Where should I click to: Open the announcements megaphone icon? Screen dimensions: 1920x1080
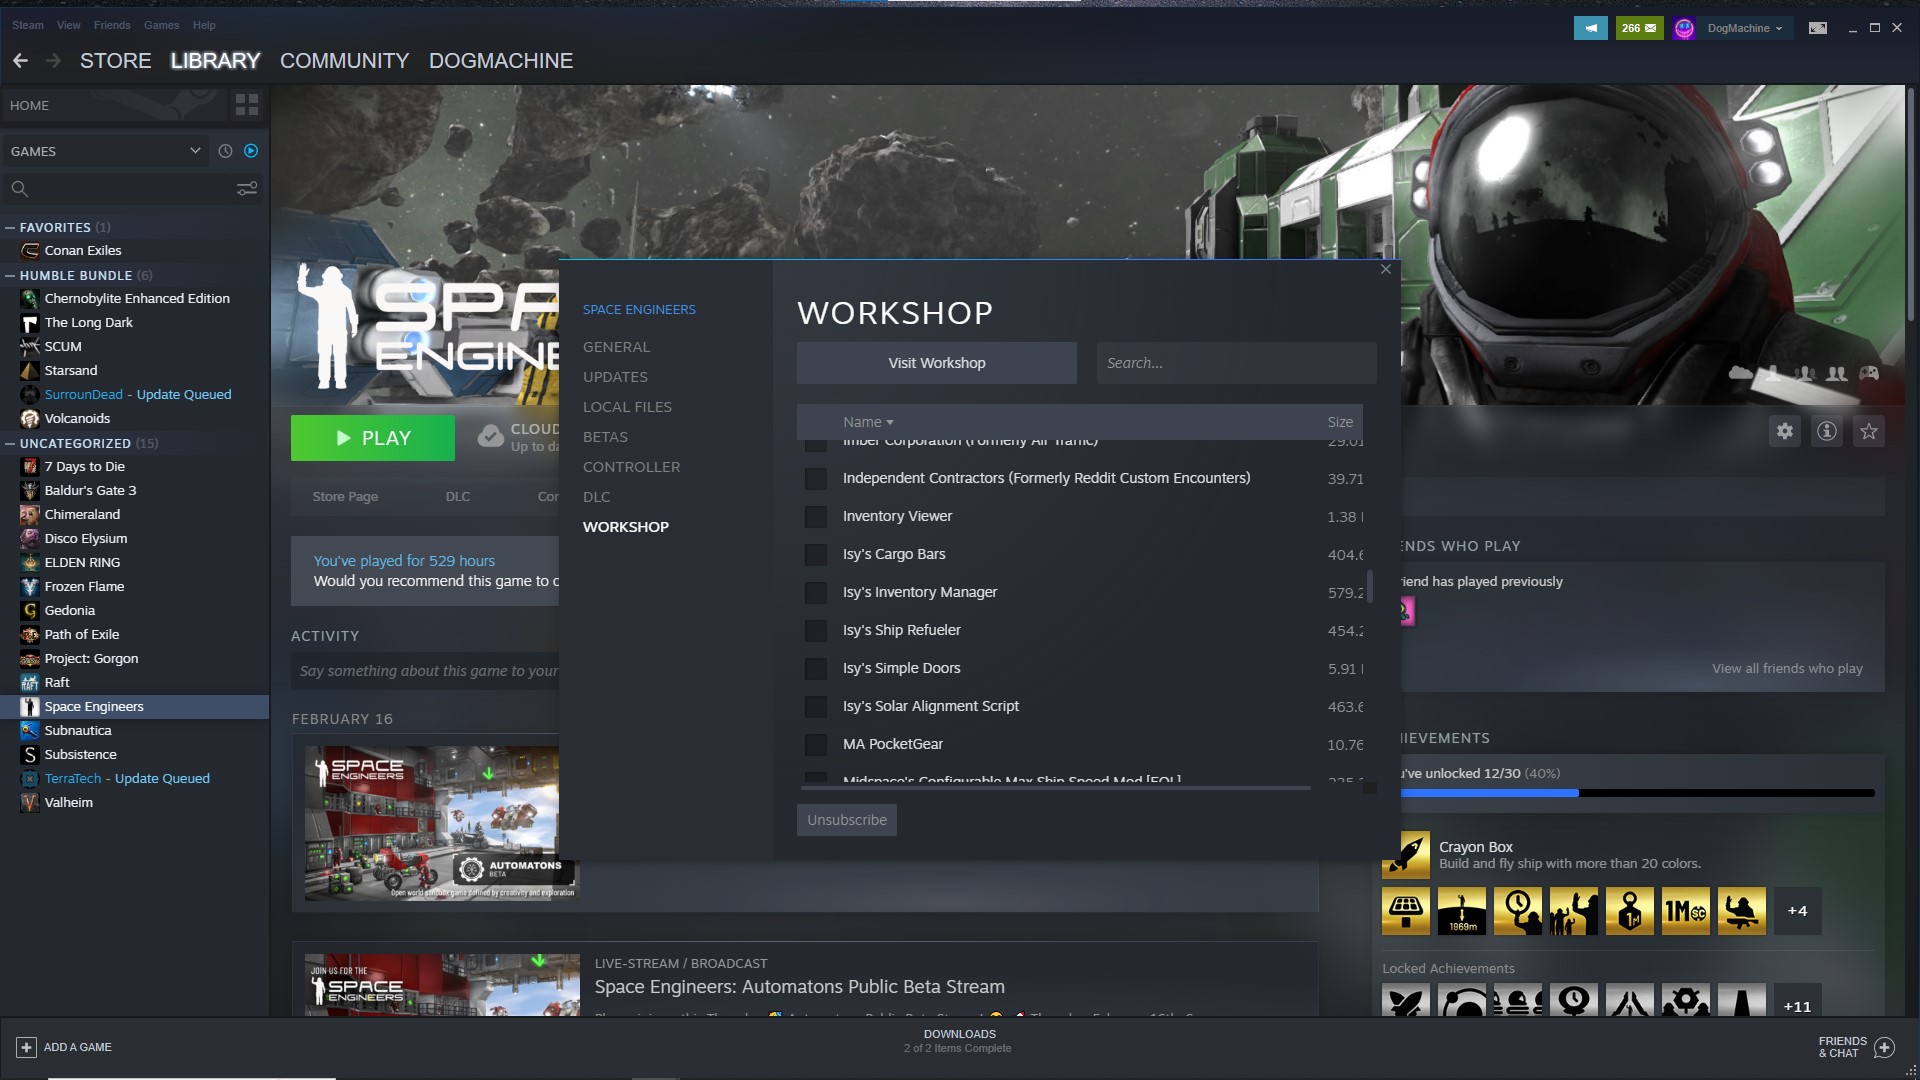1590,28
